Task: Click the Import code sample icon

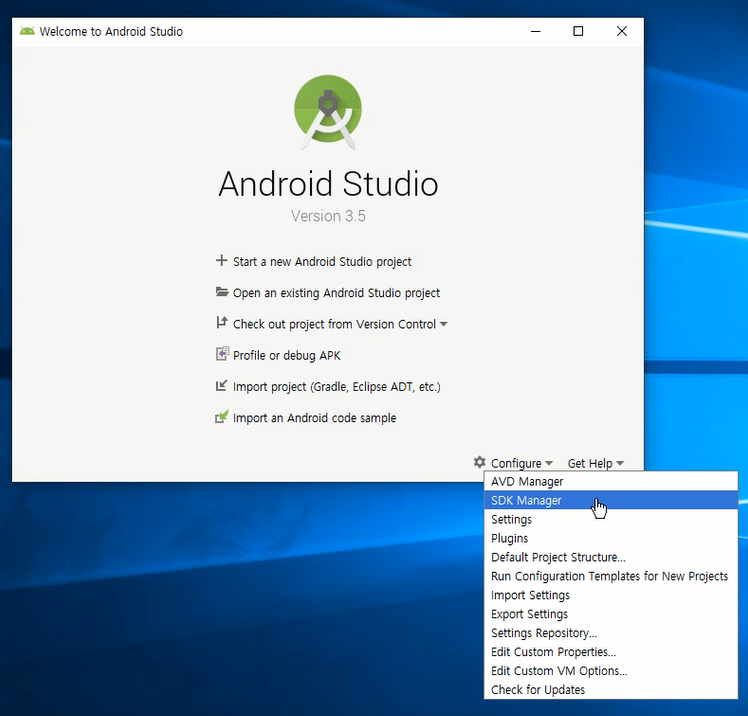Action: 222,416
